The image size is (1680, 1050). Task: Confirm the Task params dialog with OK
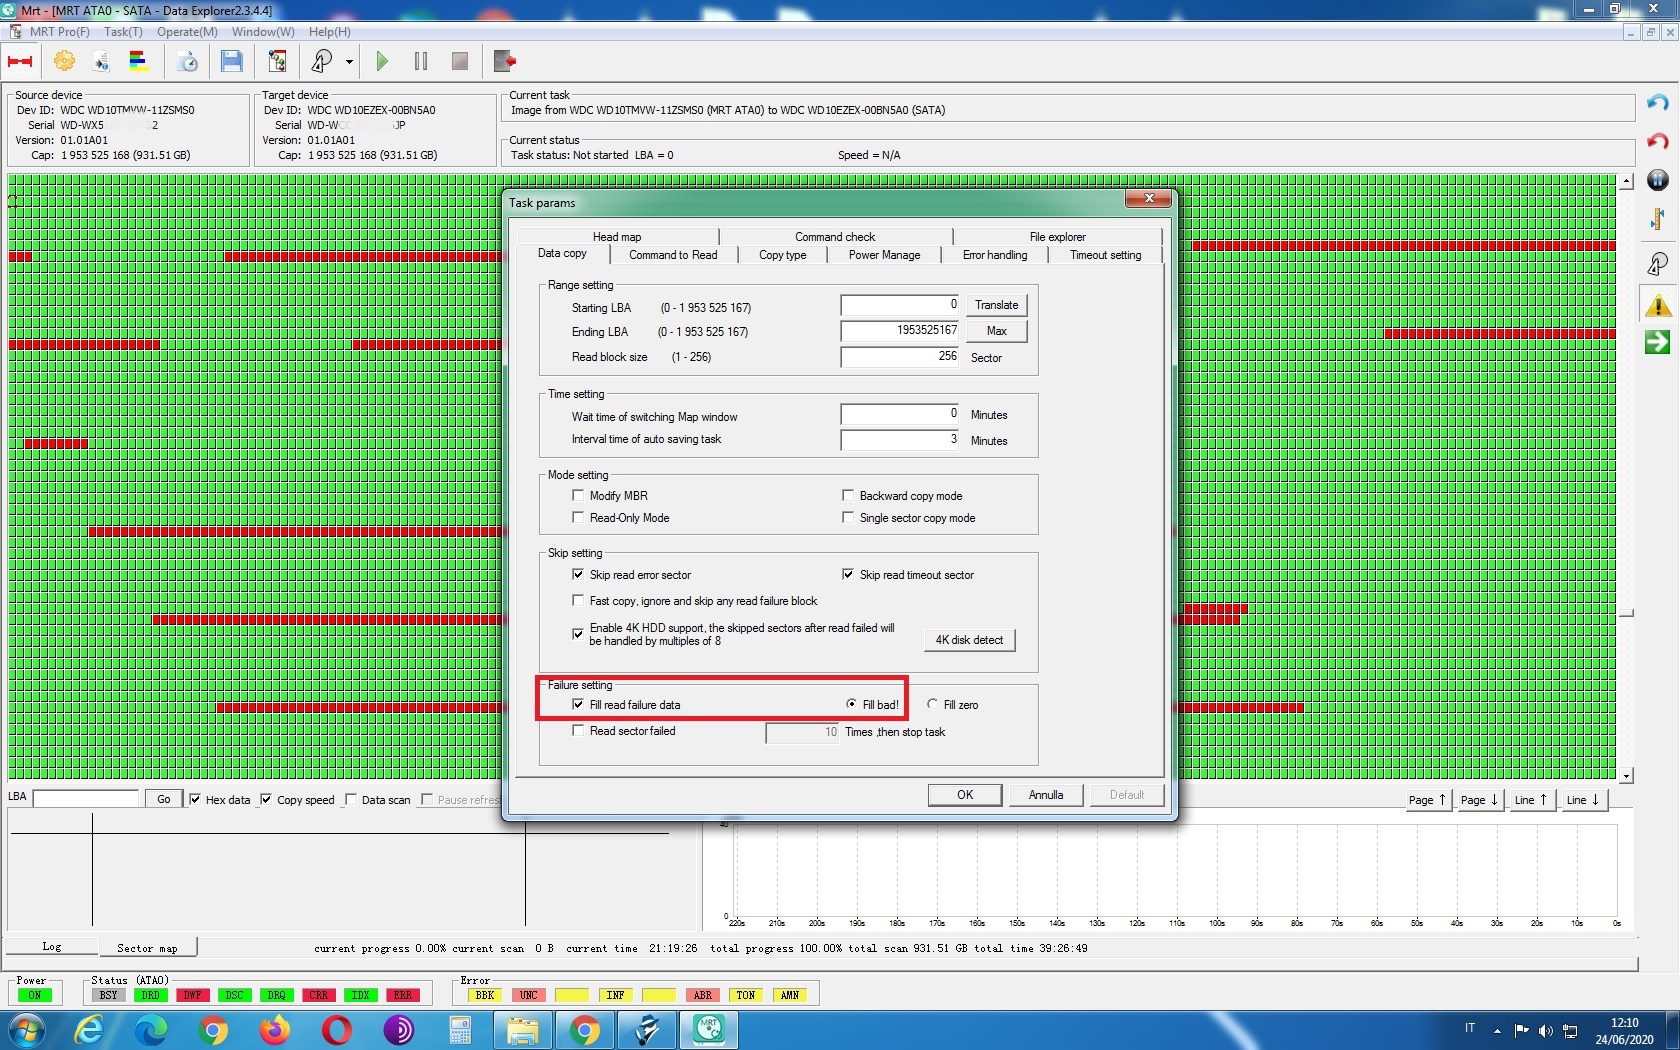tap(965, 795)
